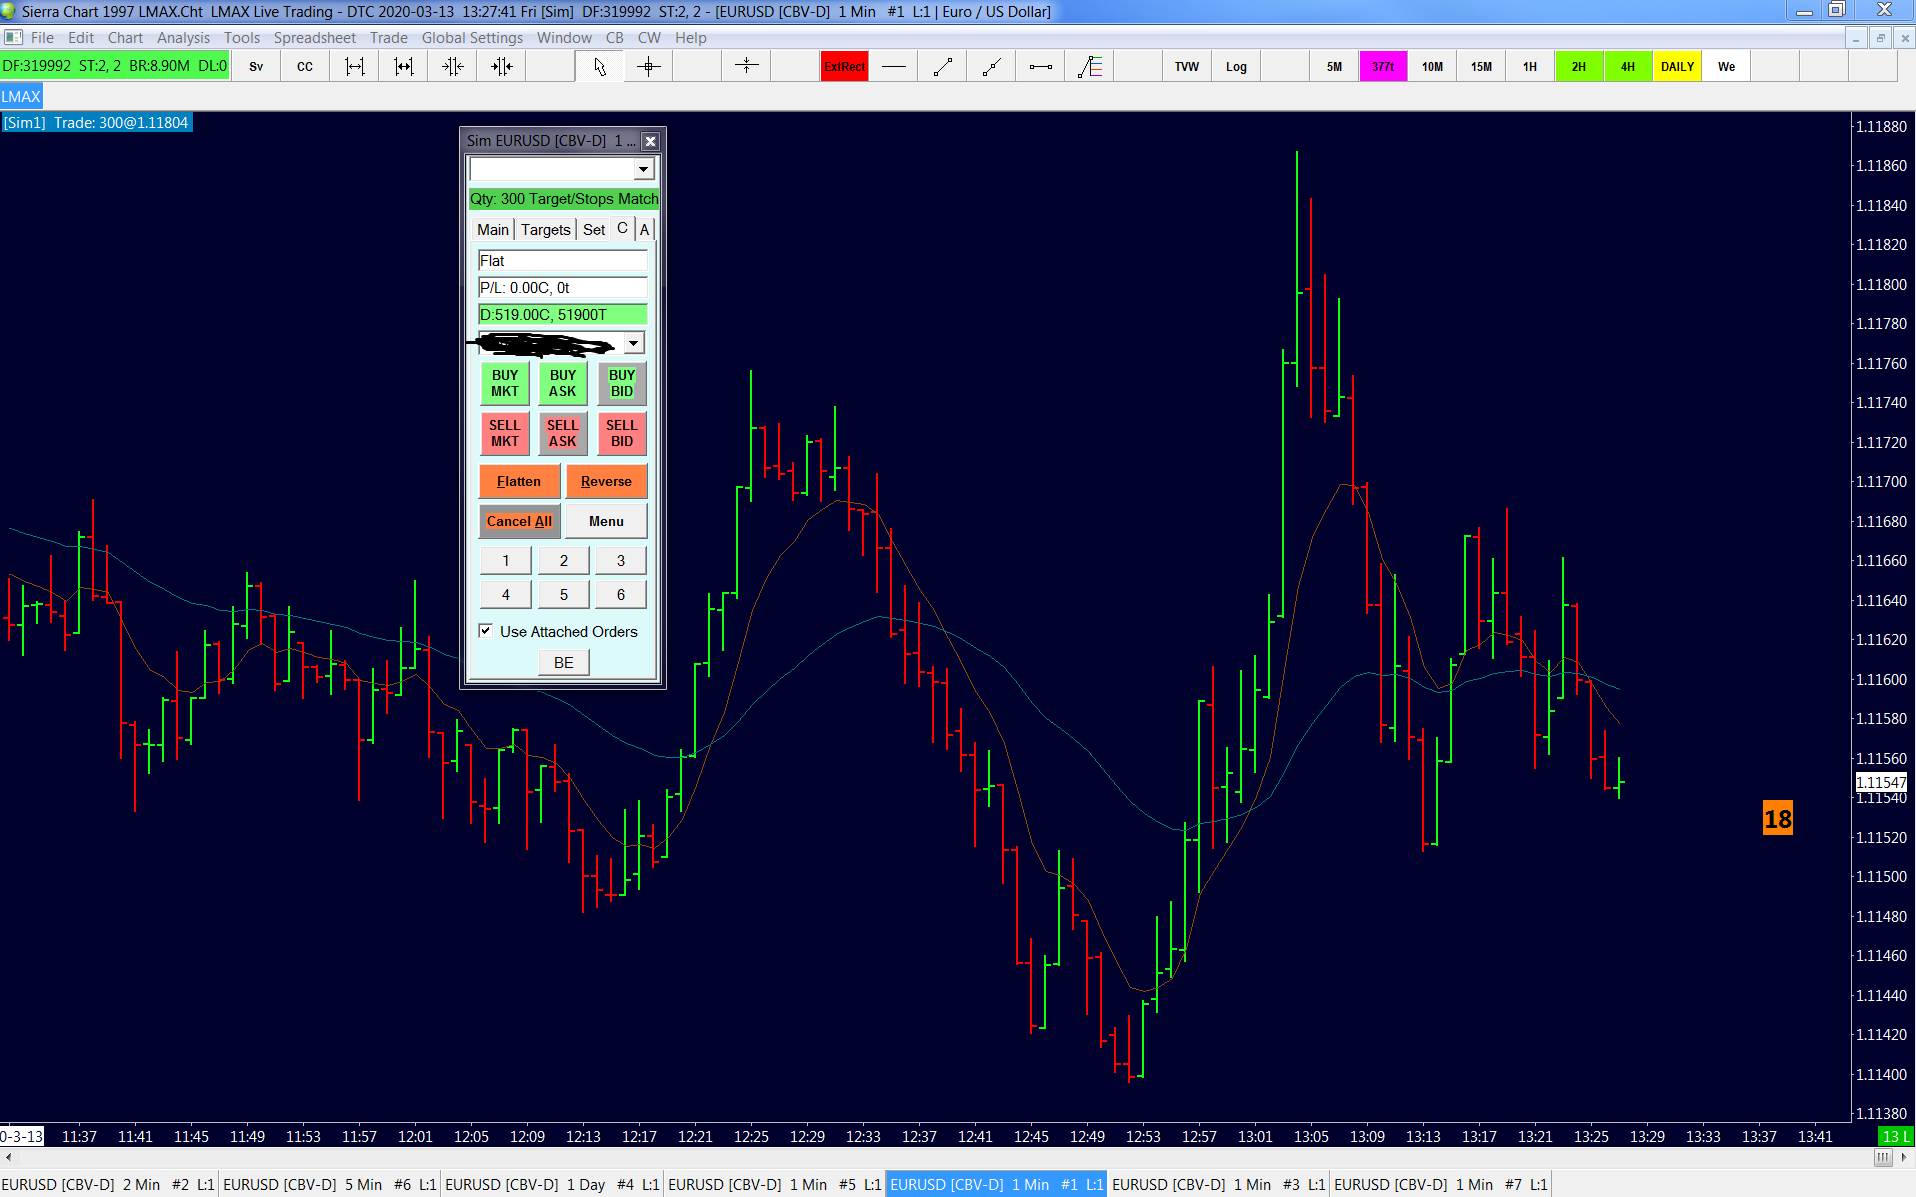Toggle Log scale button
This screenshot has width=1916, height=1197.
(1236, 67)
